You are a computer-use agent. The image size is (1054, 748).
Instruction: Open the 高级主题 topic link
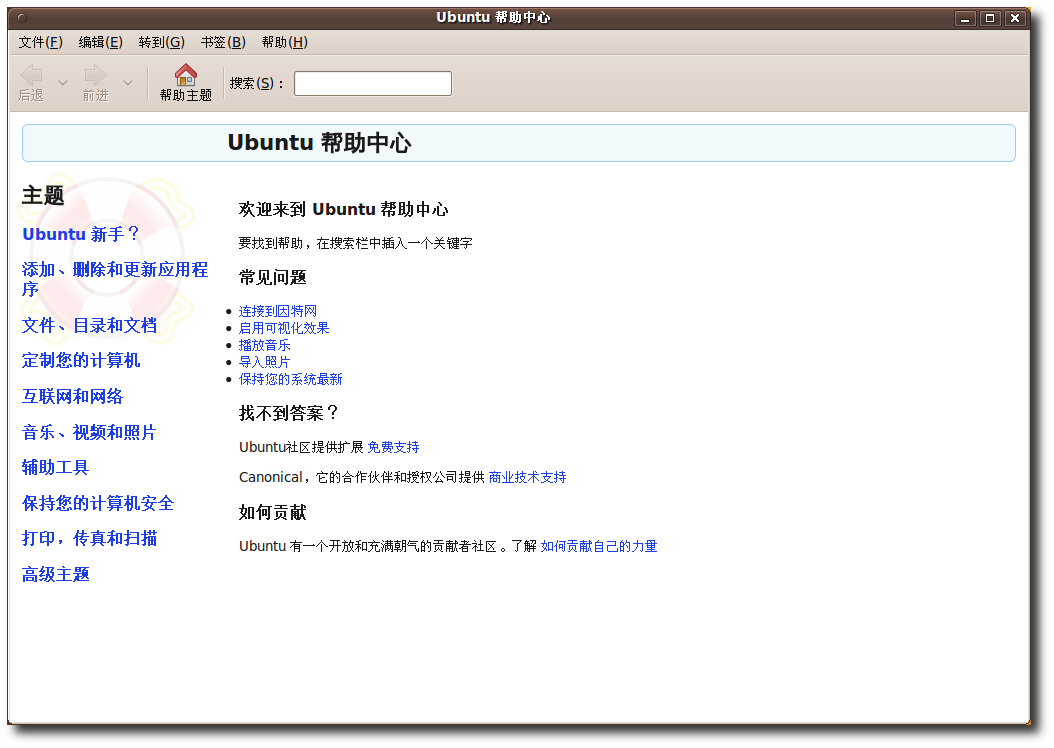click(x=56, y=574)
